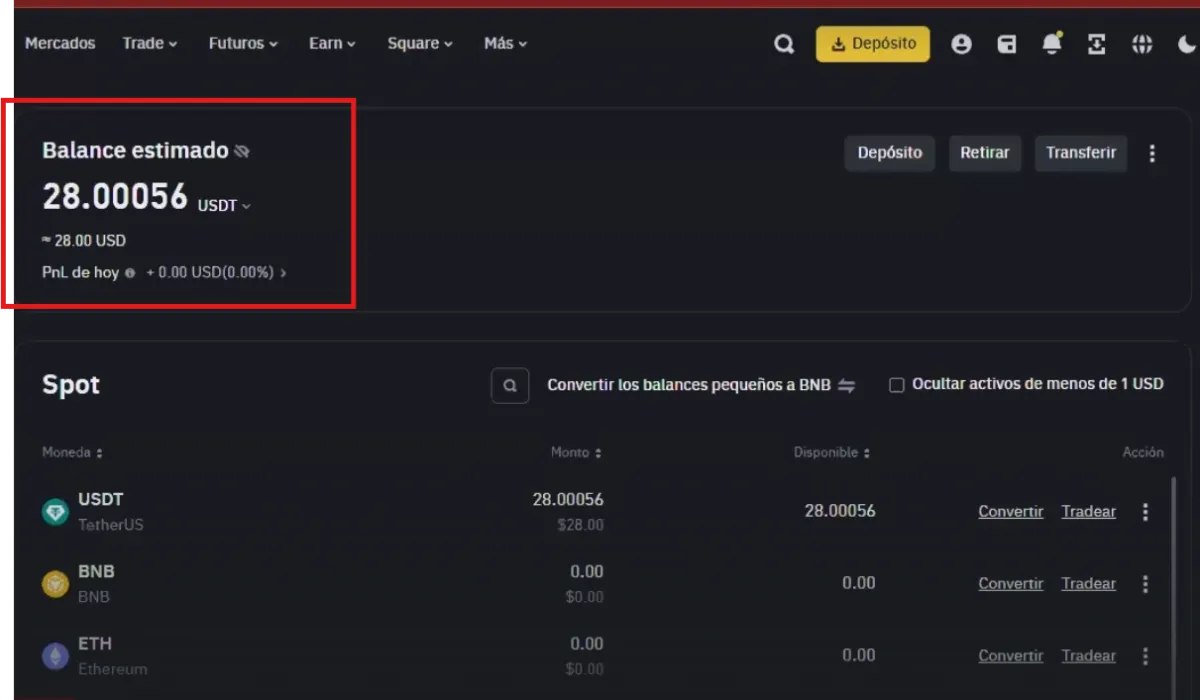
Task: Hide balance with the eye icon
Action: tap(242, 151)
